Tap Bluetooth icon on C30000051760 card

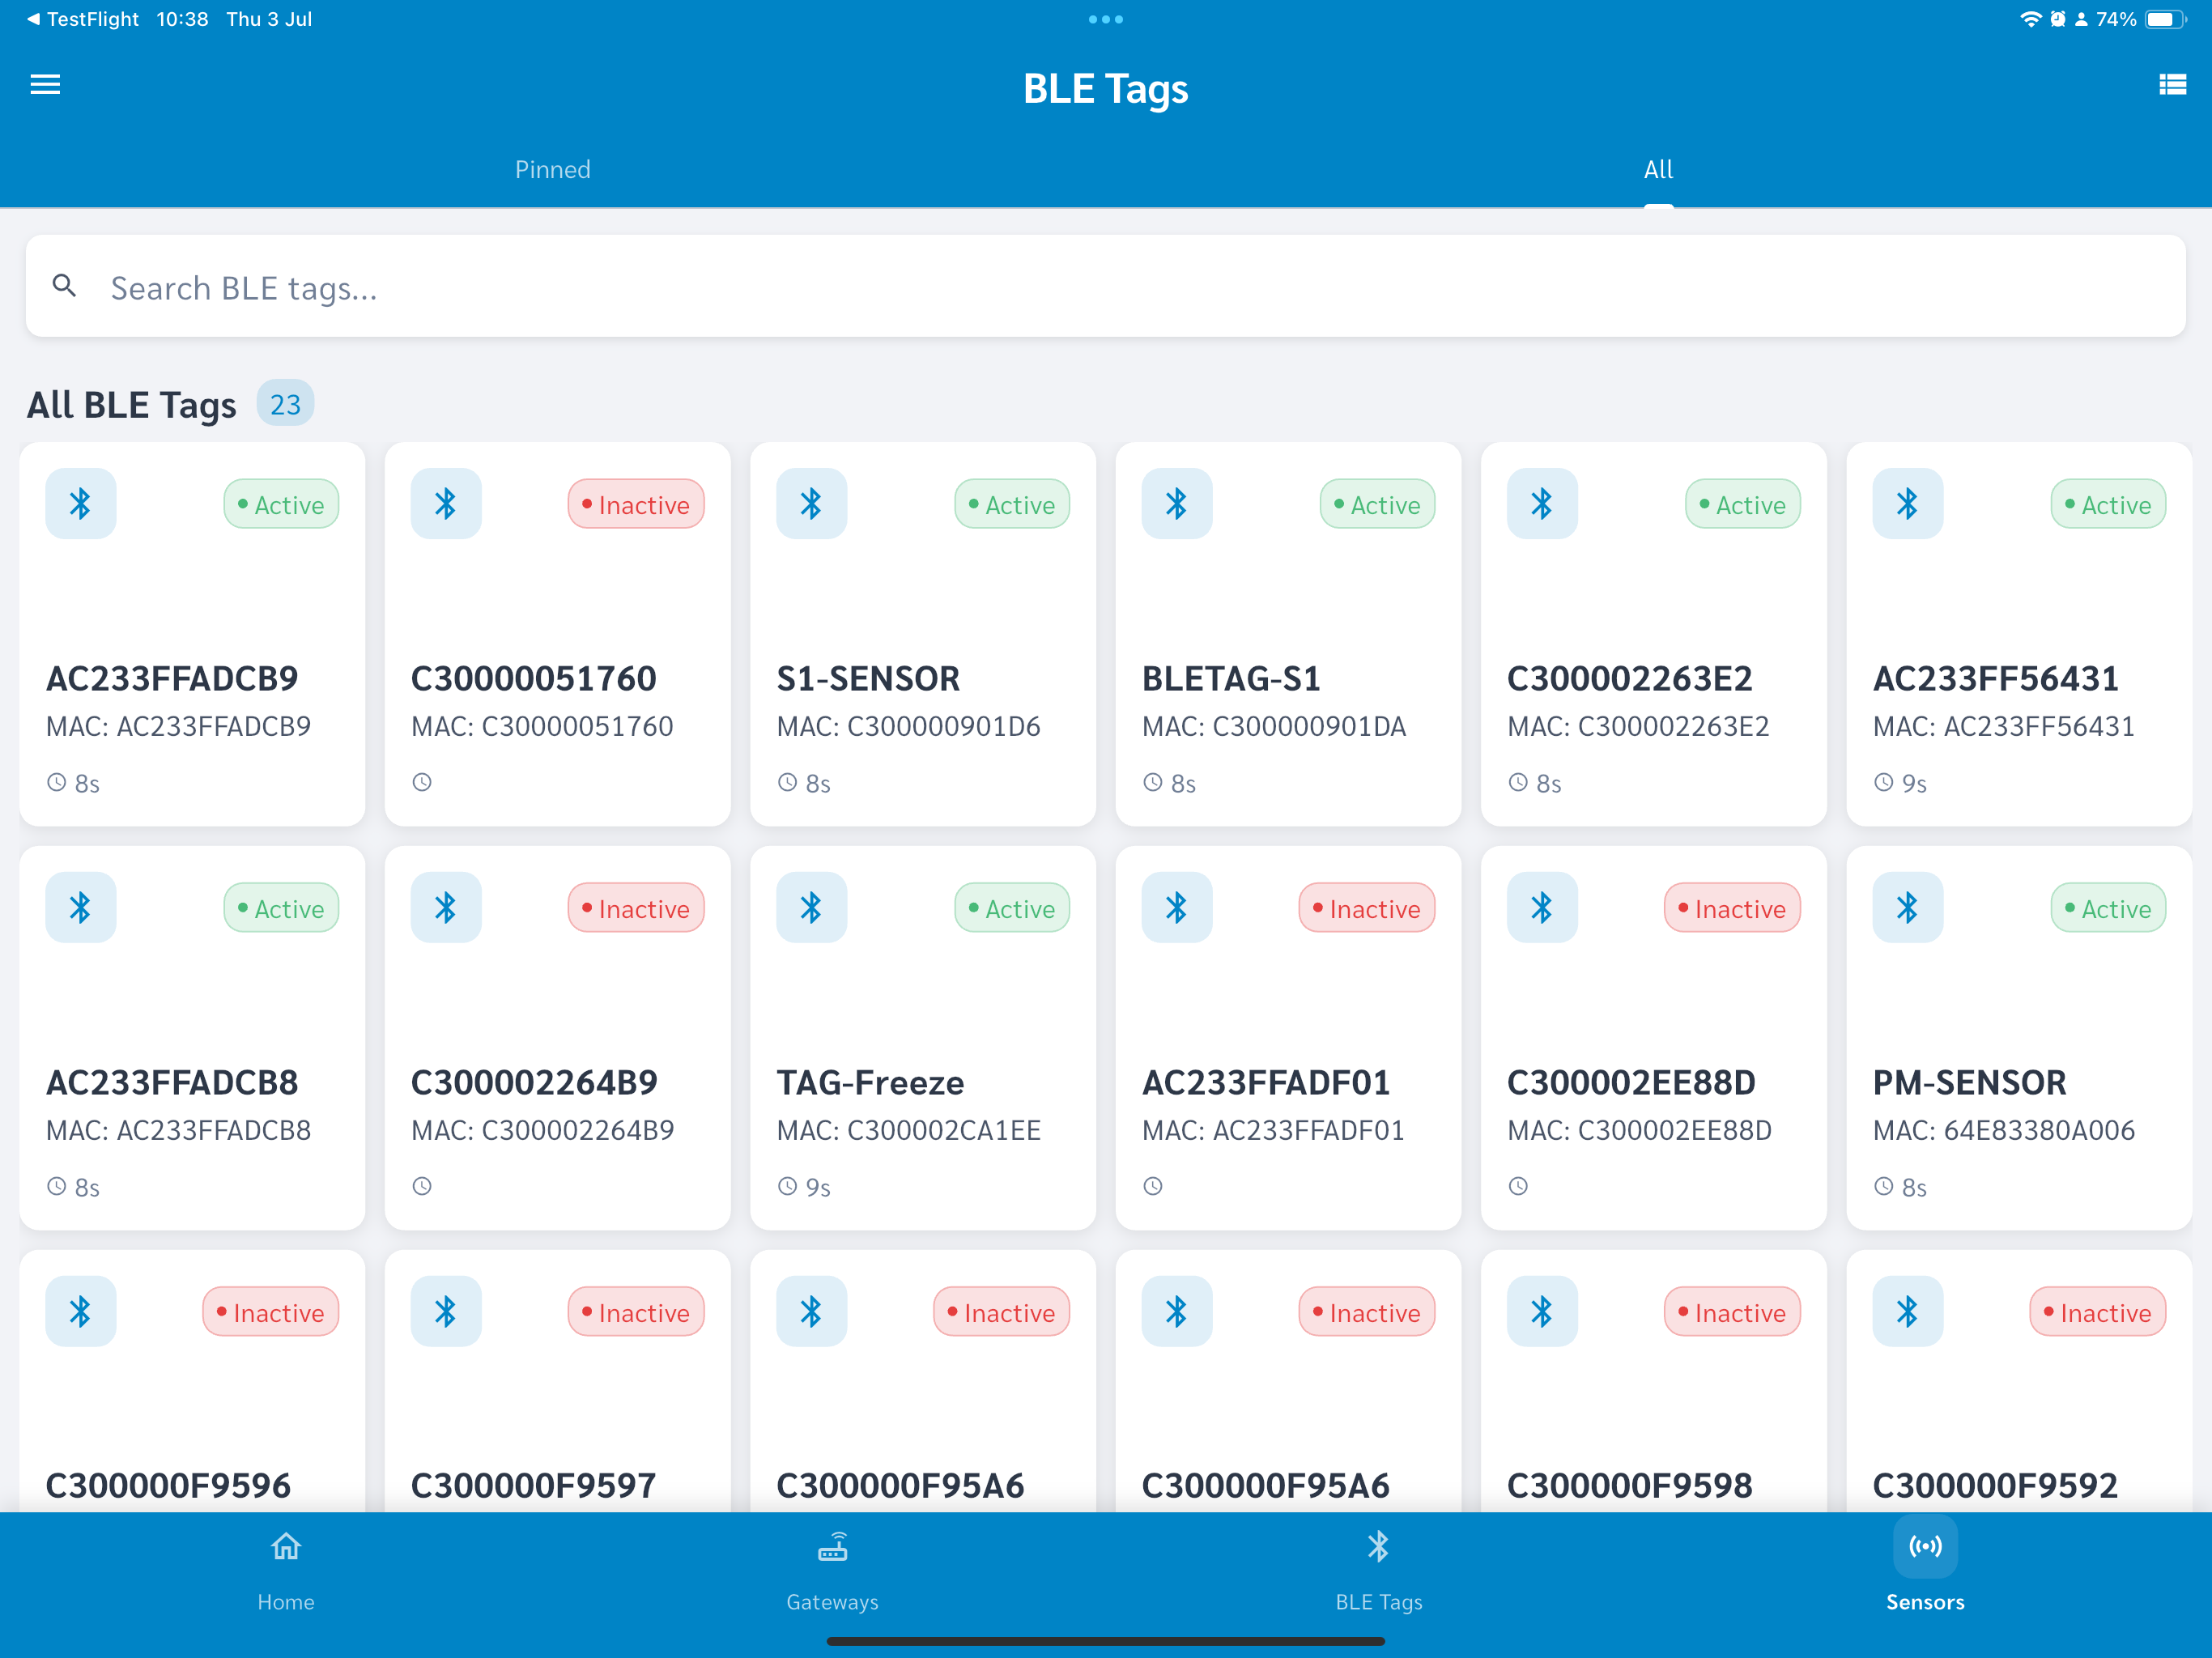446,504
